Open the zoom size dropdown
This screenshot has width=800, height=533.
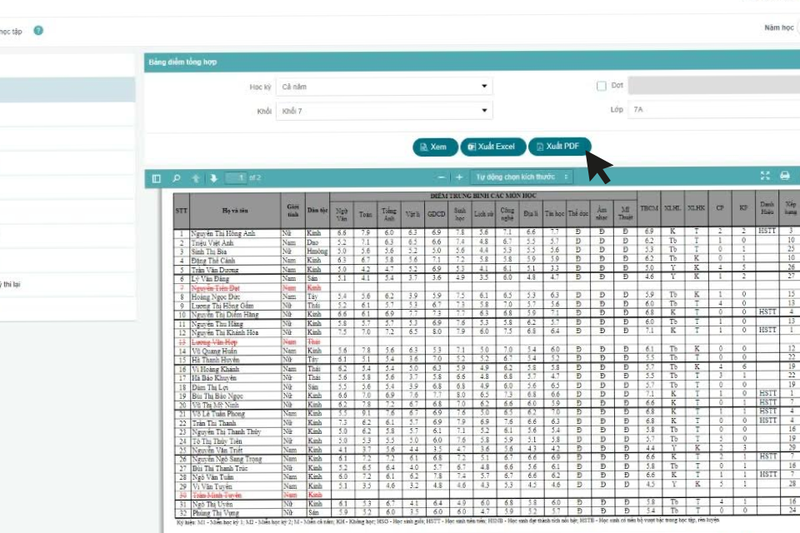click(x=521, y=177)
